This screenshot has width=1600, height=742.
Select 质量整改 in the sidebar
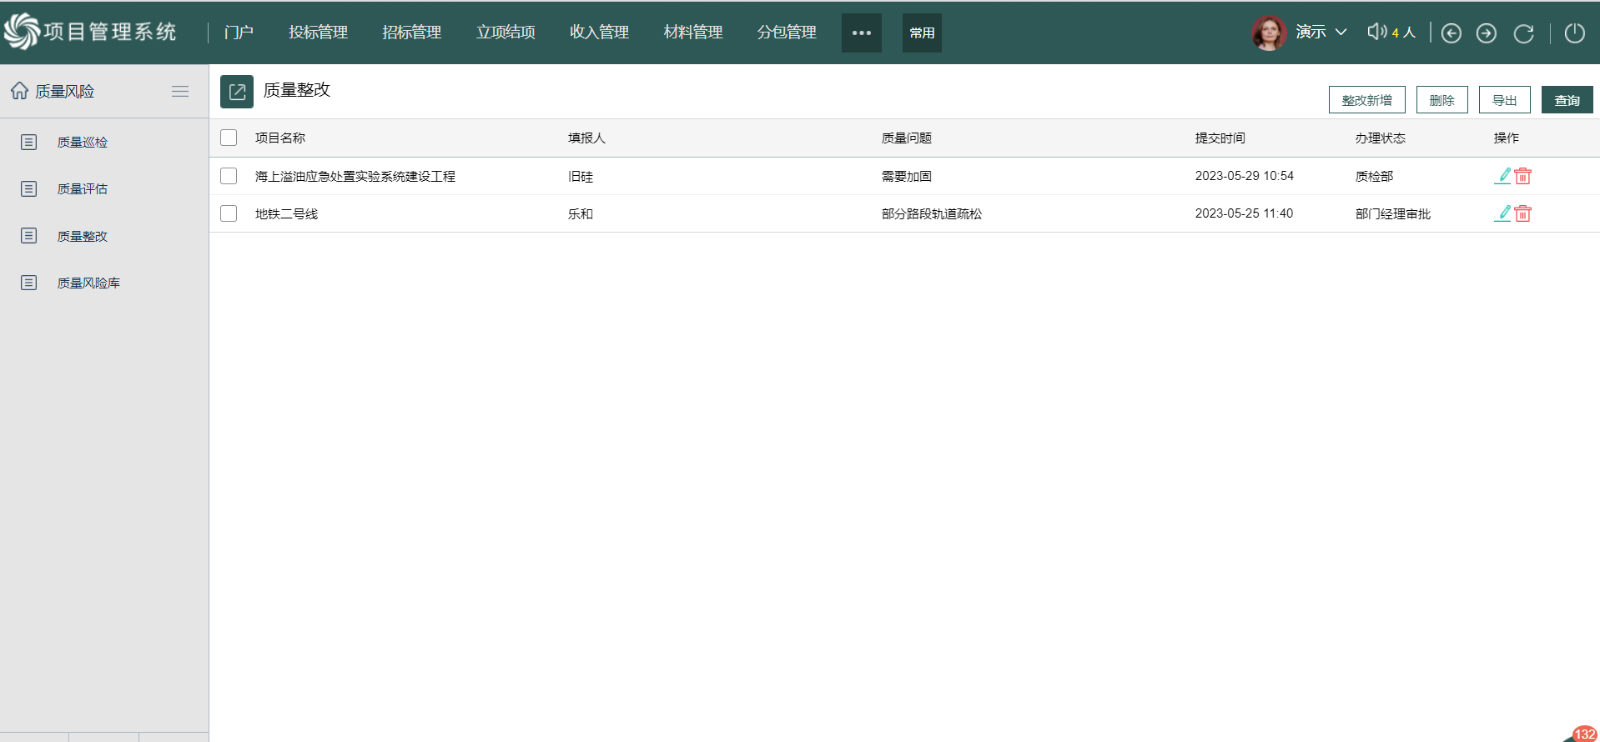[x=82, y=236]
